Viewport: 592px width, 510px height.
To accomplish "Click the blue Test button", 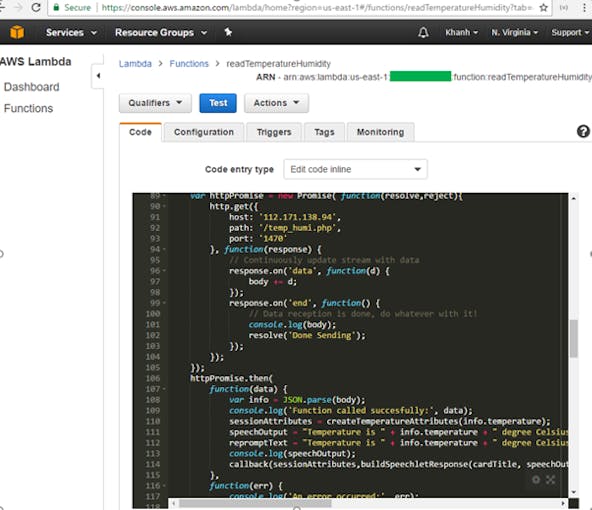I will tap(218, 103).
